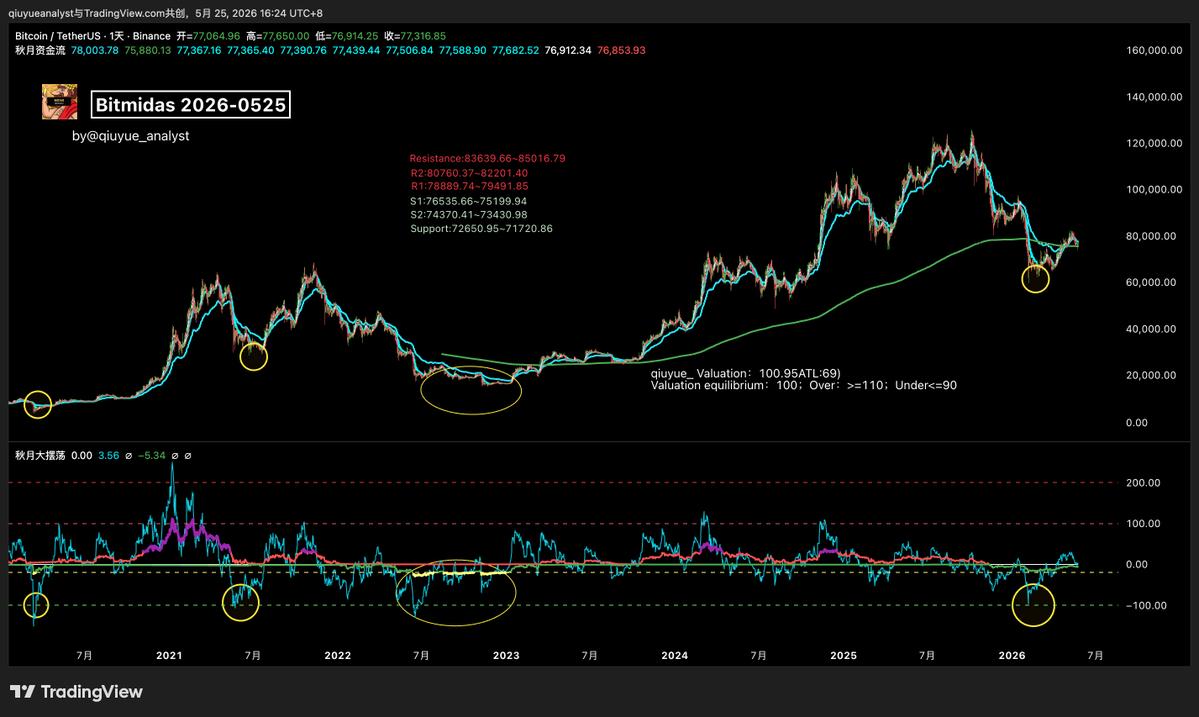Image resolution: width=1199 pixels, height=717 pixels.
Task: Click the Bitcoin / TetherUS symbol title
Action: coord(93,36)
